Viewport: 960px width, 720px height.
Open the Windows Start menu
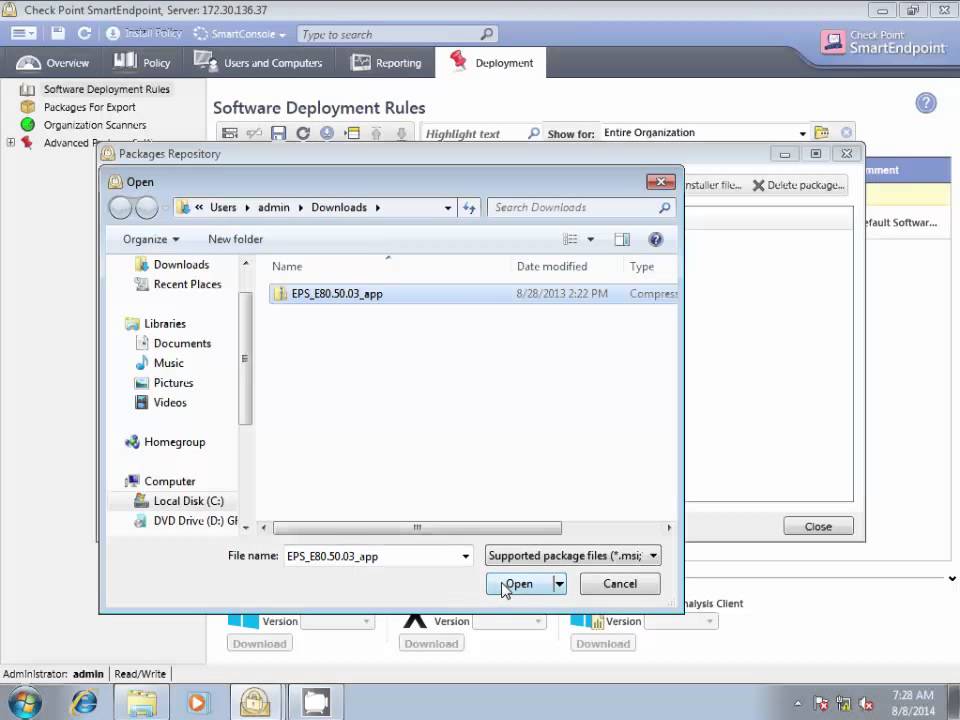25,702
